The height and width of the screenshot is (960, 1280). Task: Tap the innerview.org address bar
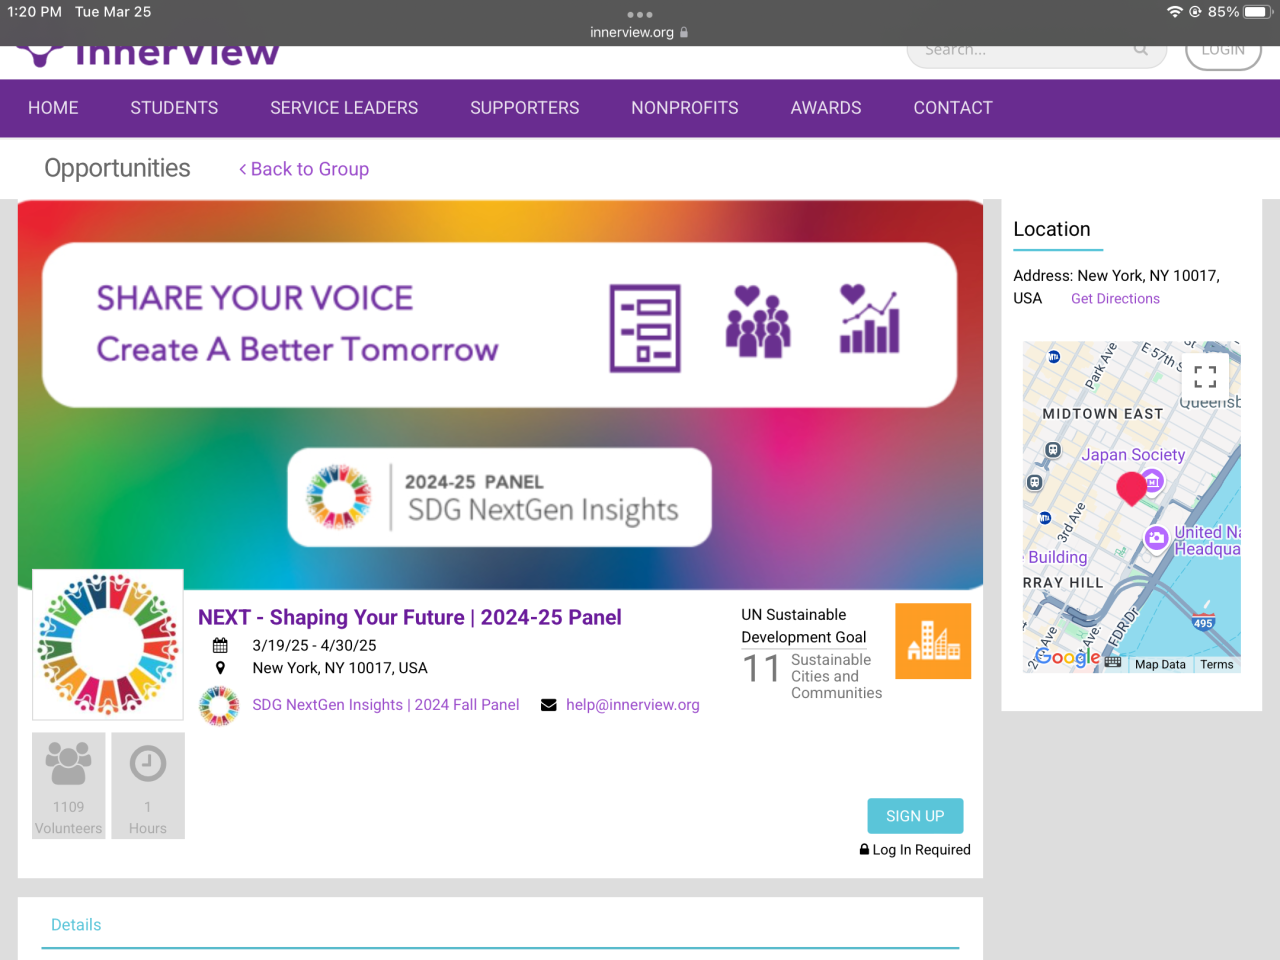point(639,32)
